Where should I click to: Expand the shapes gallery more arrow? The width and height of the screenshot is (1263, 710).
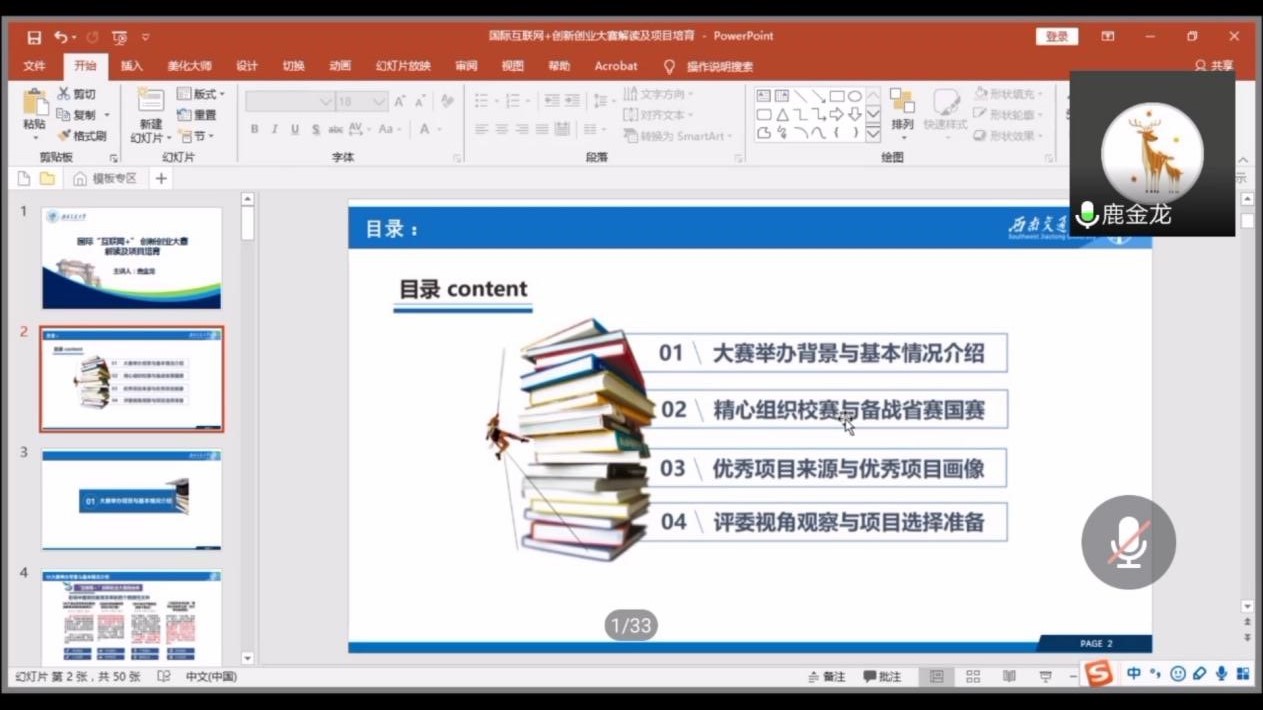(x=873, y=134)
